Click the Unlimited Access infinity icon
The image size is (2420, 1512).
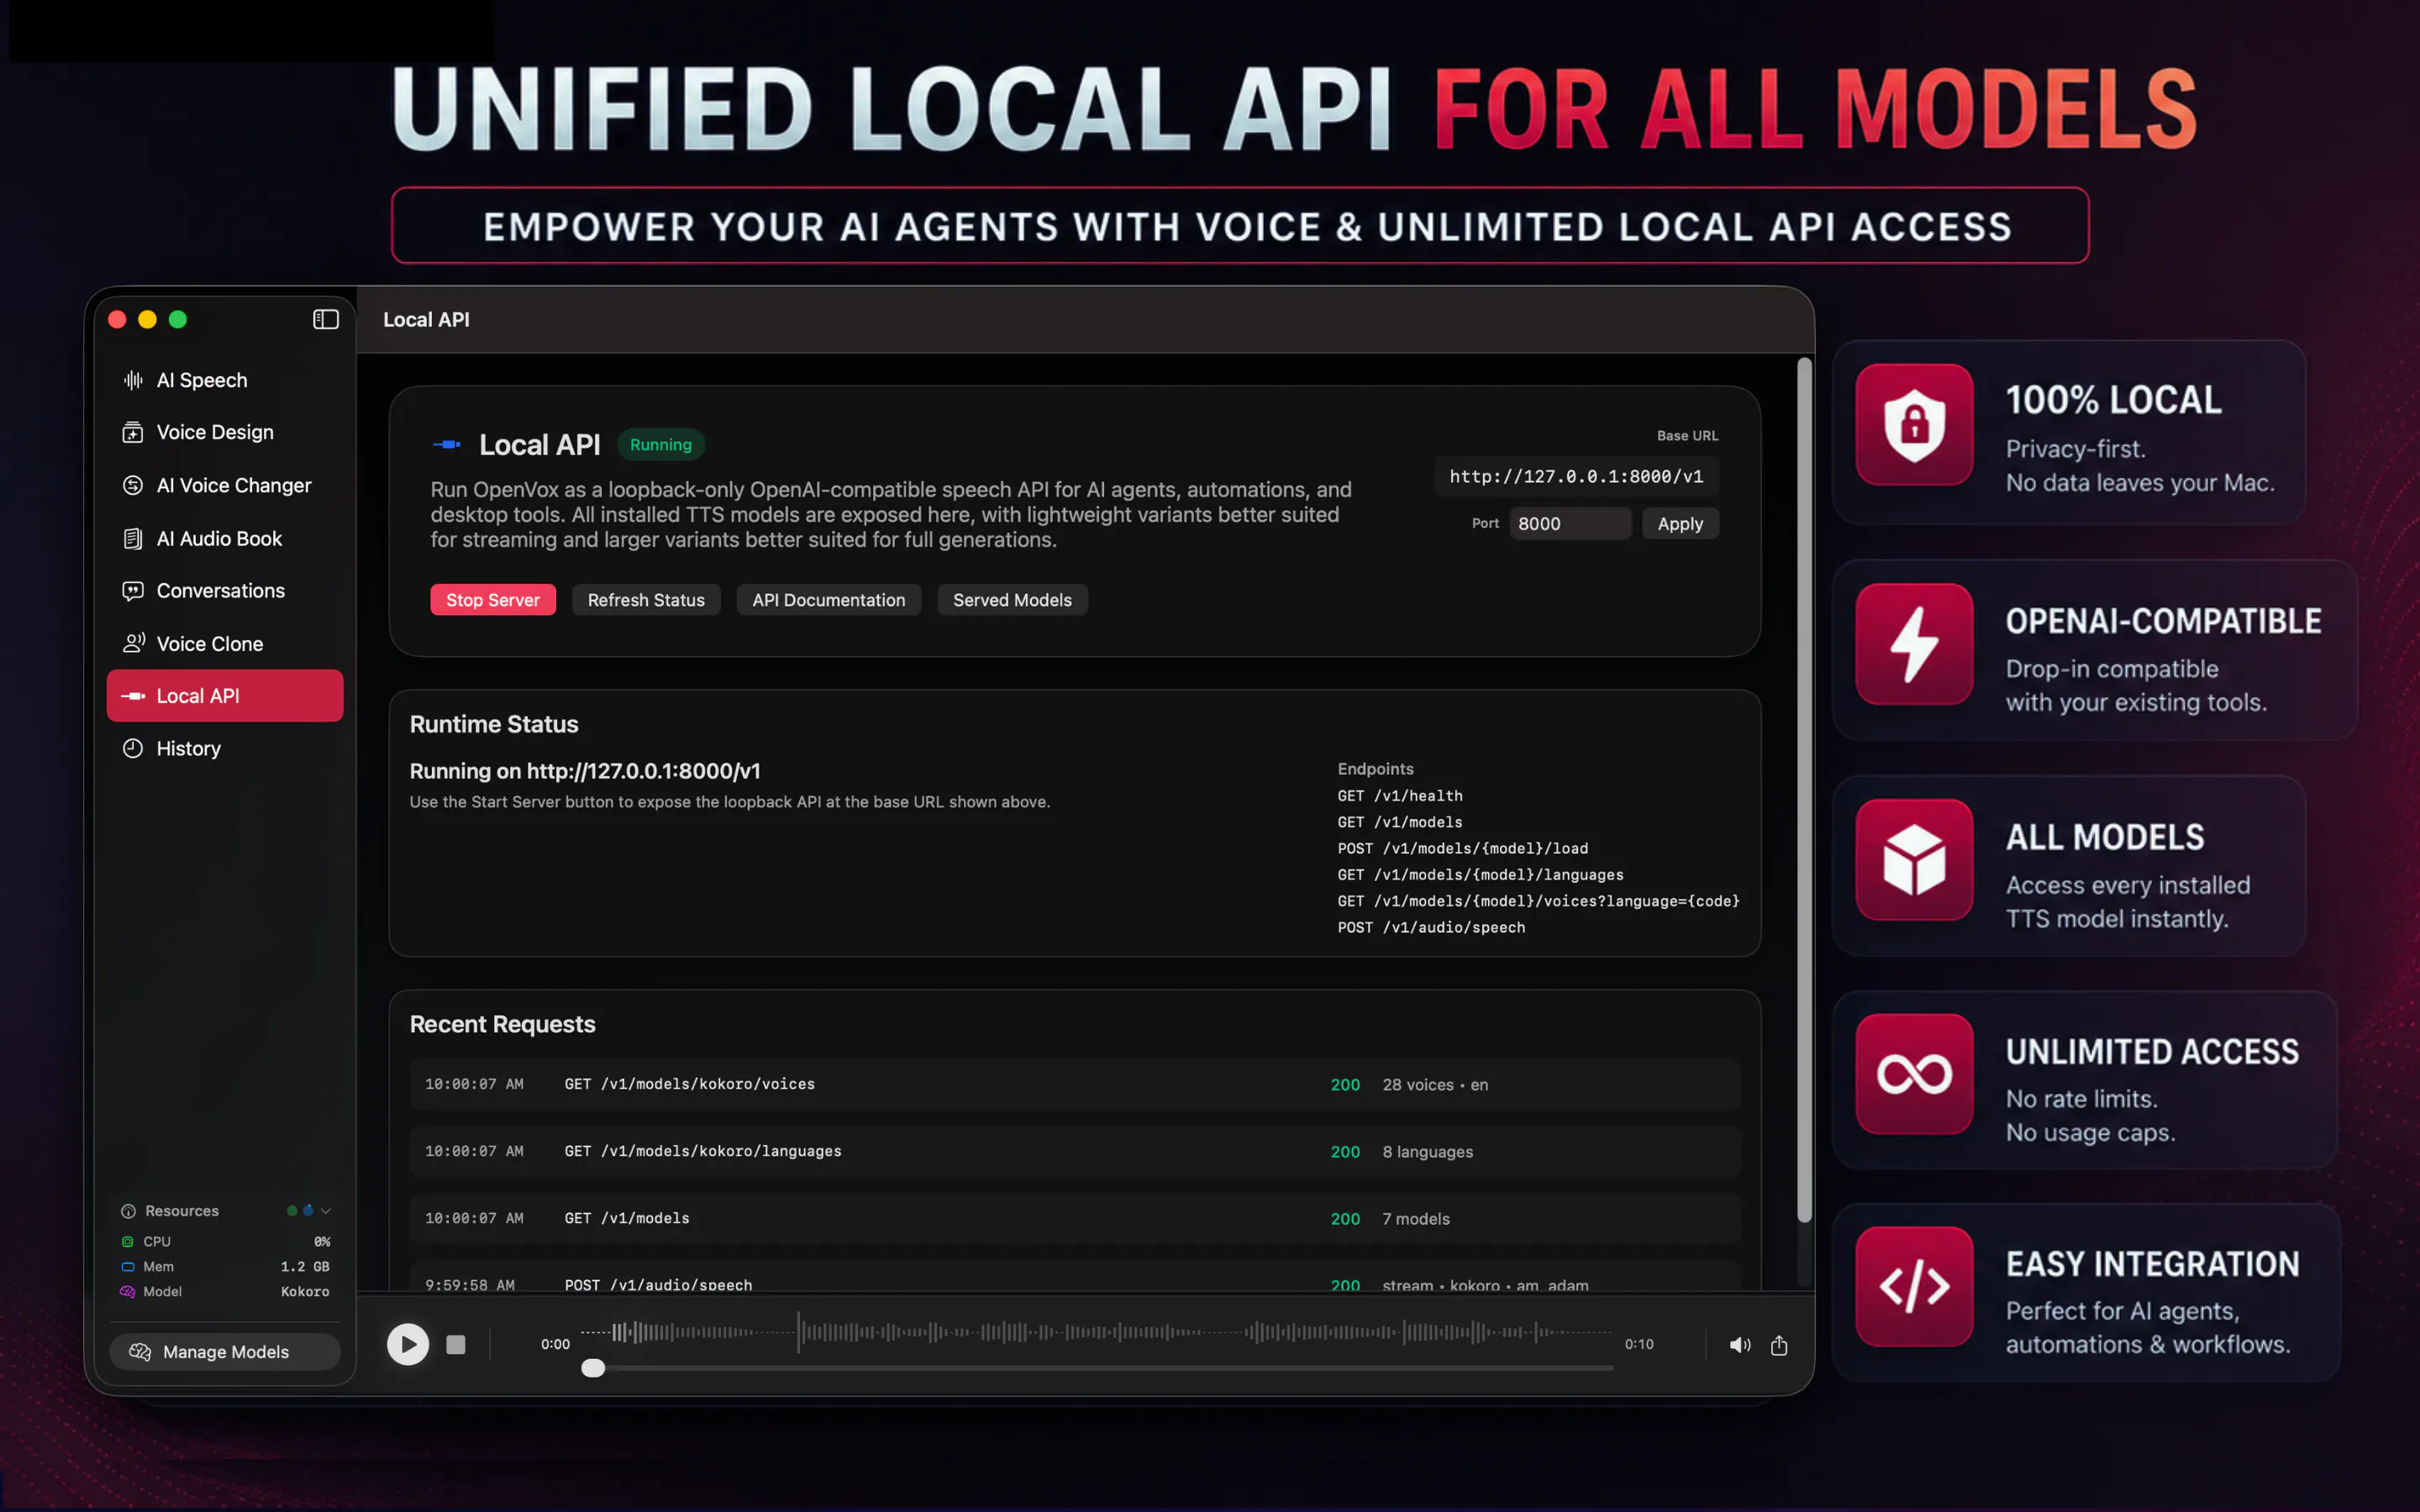pos(1914,1074)
